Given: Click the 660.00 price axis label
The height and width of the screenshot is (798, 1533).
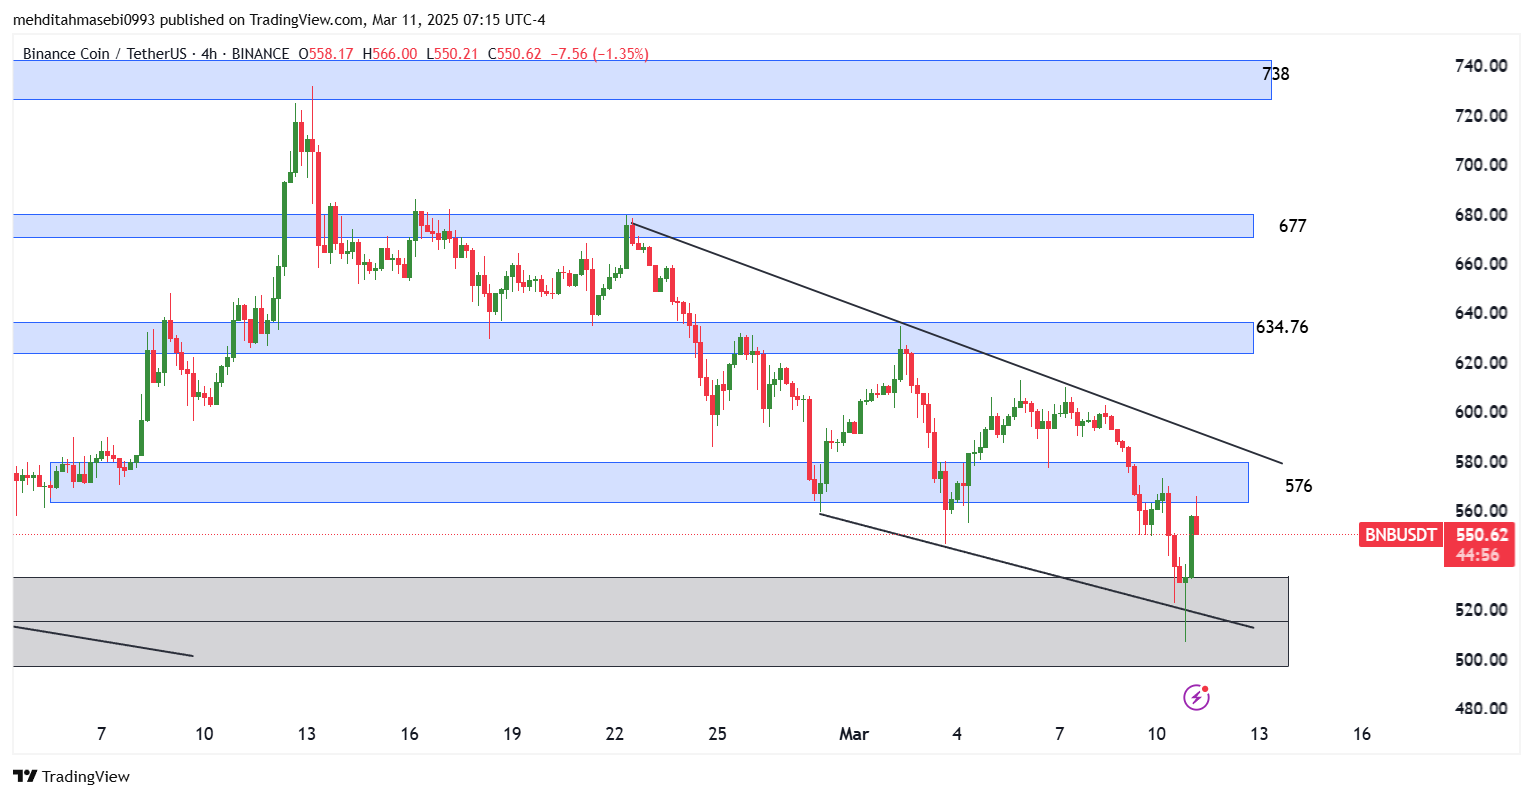Looking at the screenshot, I should click(1481, 264).
